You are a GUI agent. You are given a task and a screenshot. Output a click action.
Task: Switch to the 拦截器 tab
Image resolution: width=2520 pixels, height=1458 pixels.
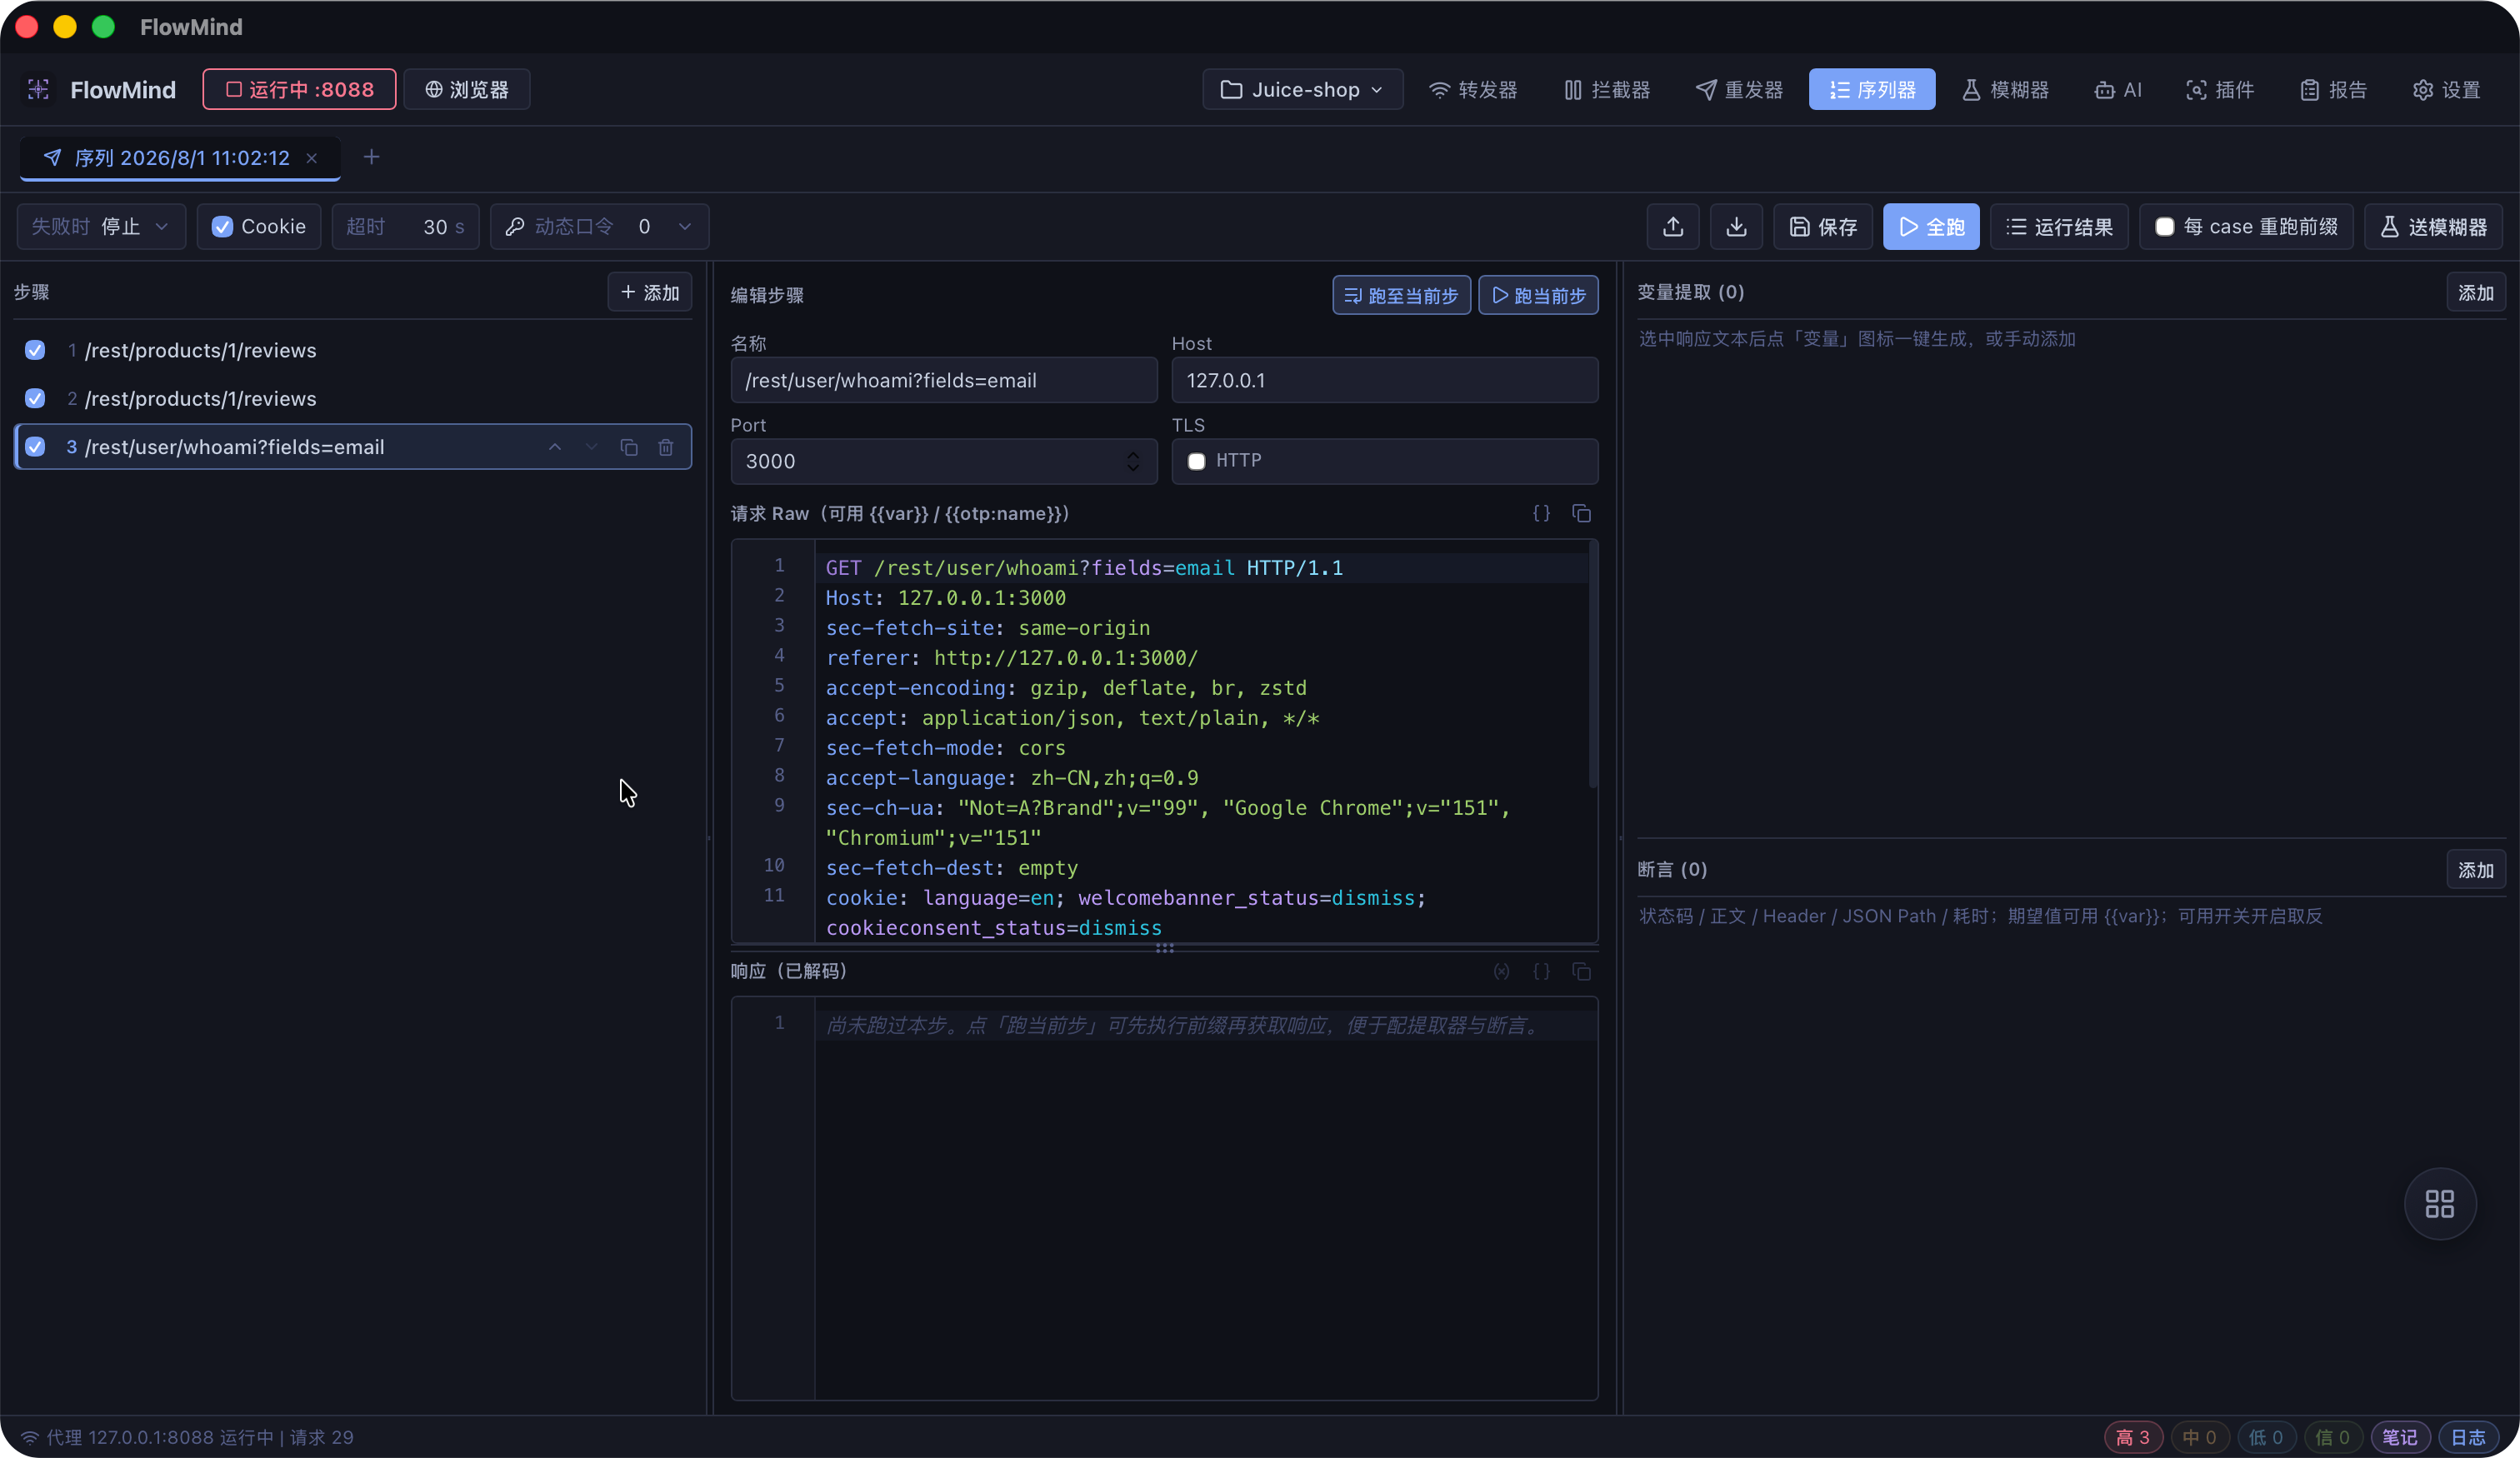(1607, 90)
